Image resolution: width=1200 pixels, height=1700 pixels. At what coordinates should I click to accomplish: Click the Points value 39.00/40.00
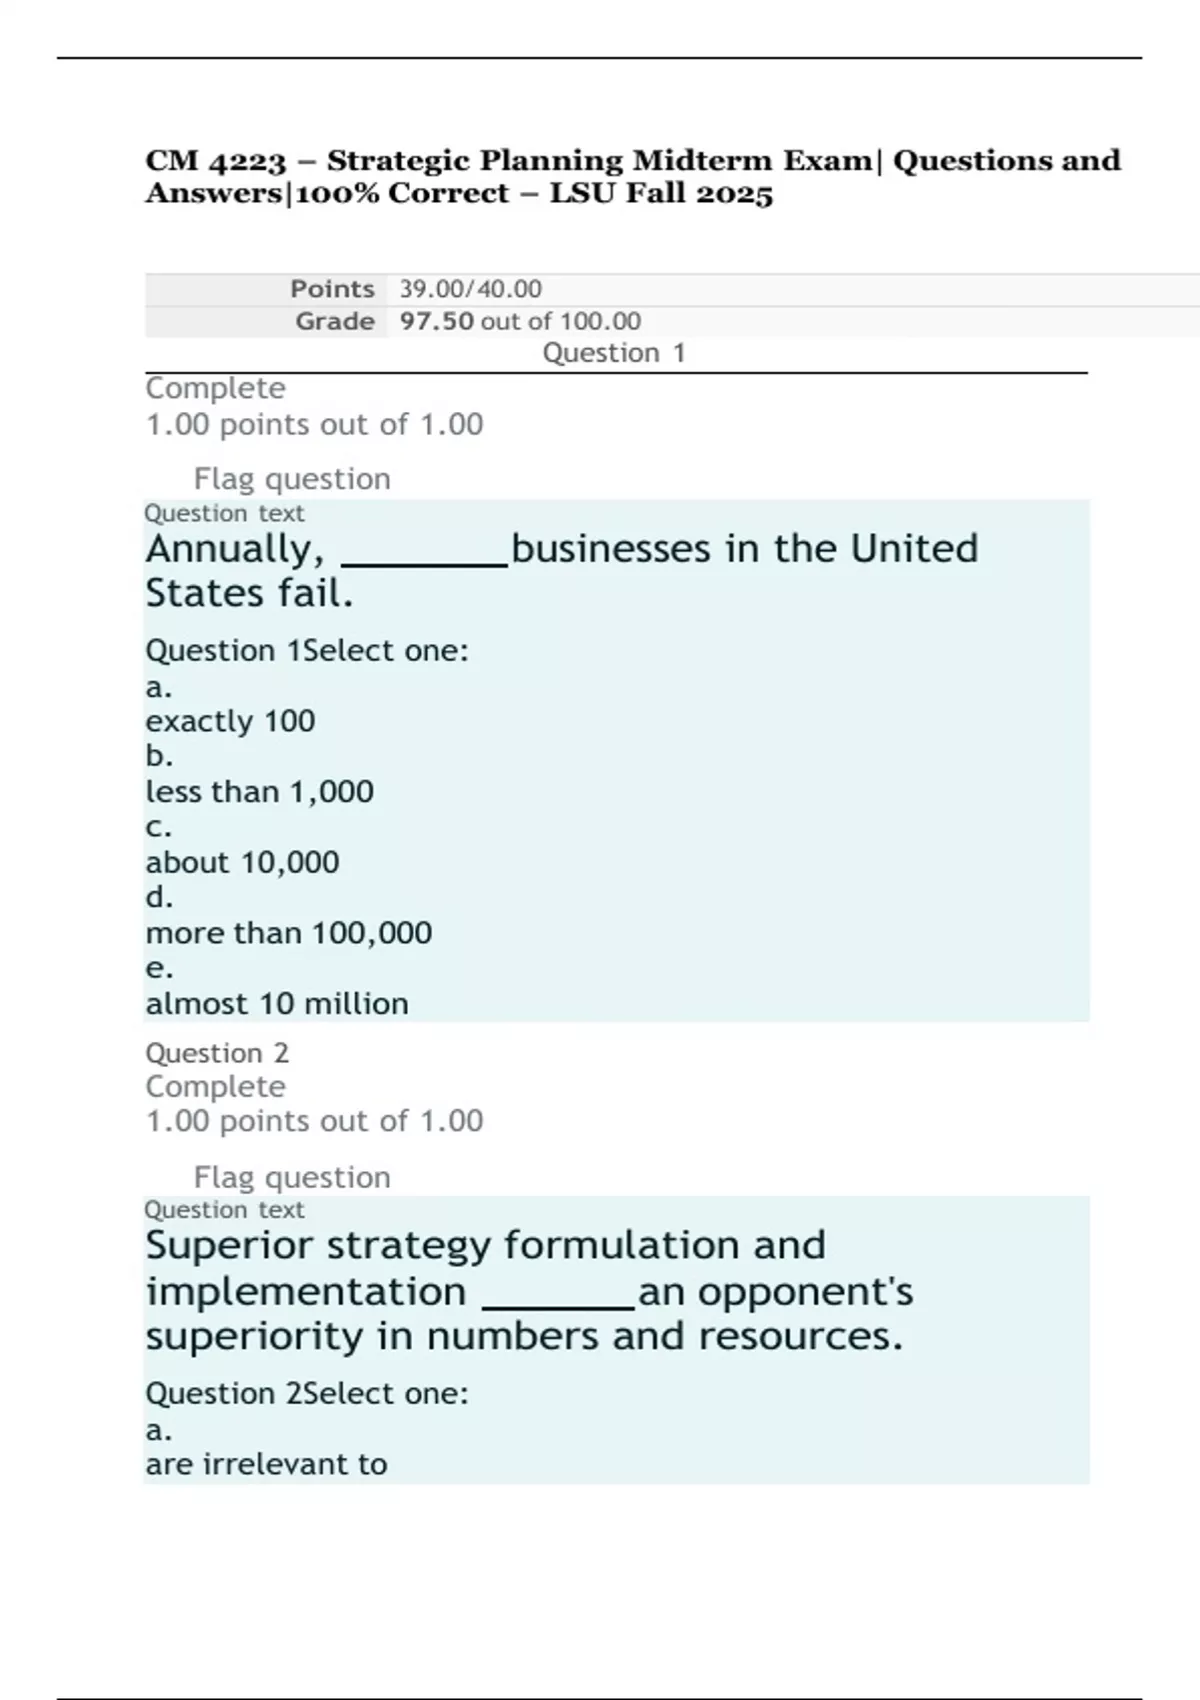(470, 289)
